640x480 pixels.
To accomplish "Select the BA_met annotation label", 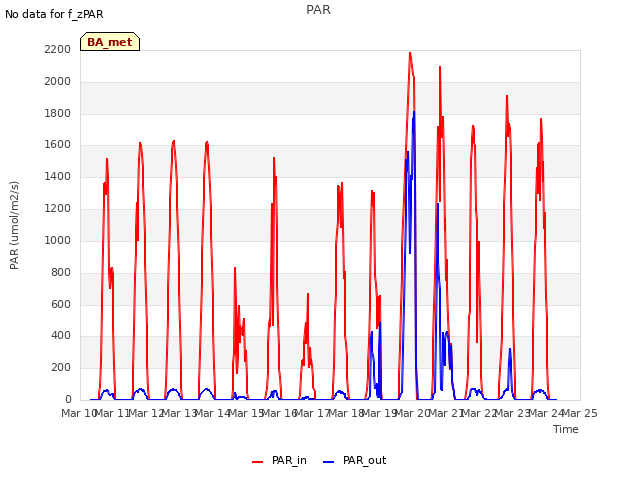I will tap(110, 42).
